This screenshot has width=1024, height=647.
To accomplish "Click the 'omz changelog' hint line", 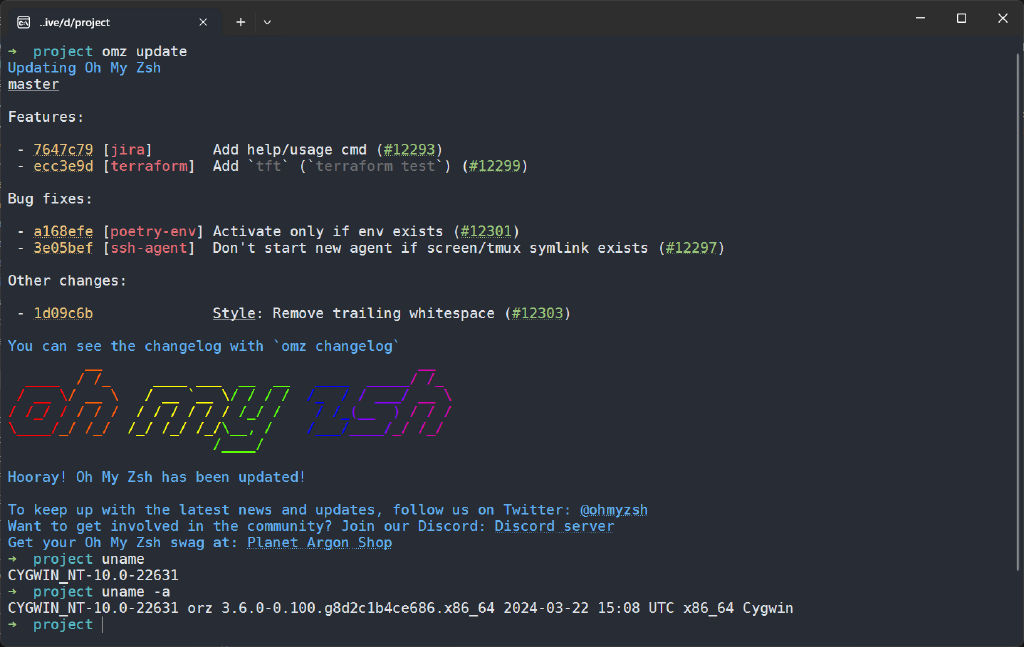I will [x=203, y=346].
